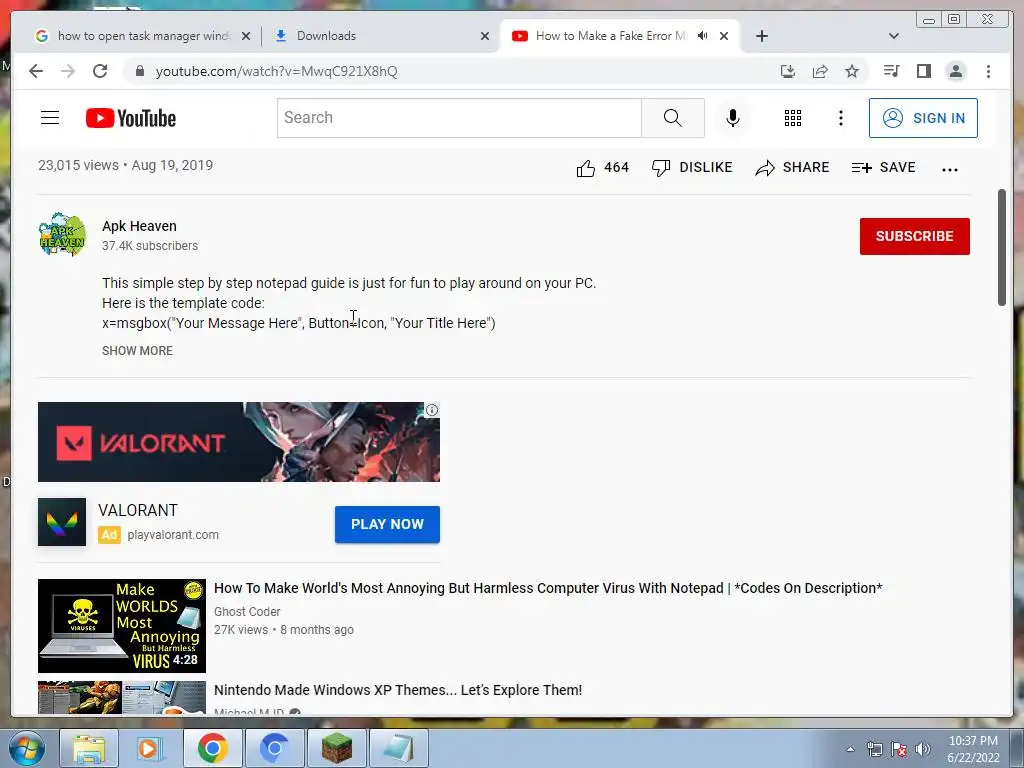Click the URL address bar text
Screen dimensions: 1024x768
[x=276, y=71]
